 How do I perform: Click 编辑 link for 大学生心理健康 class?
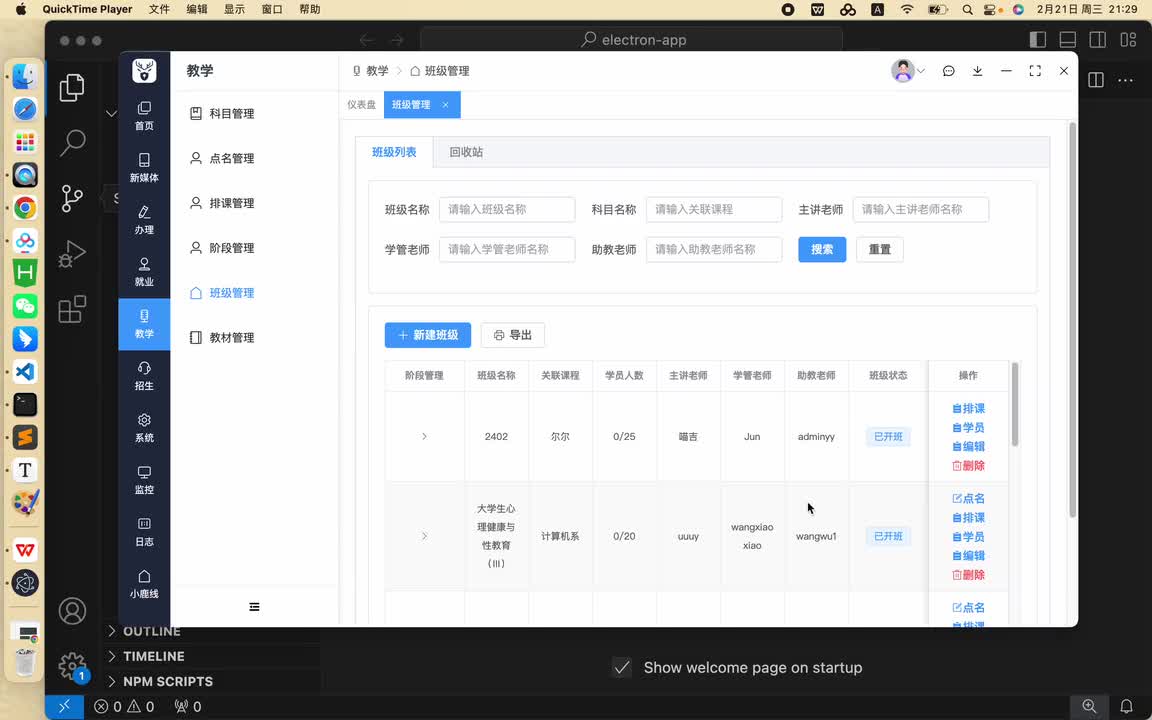(x=968, y=556)
